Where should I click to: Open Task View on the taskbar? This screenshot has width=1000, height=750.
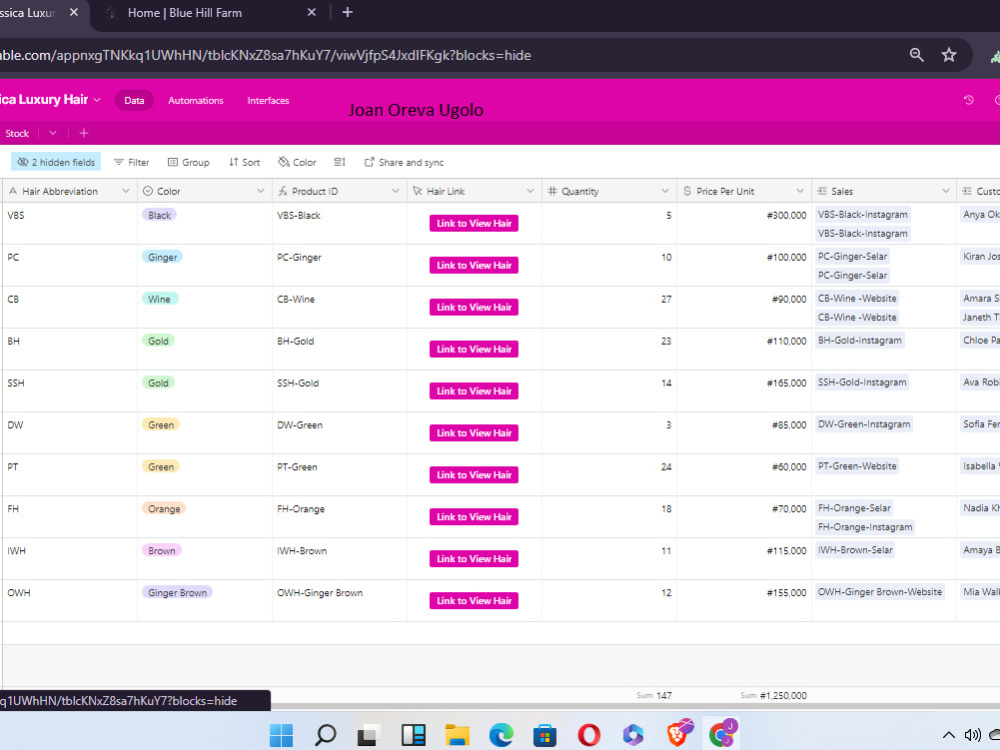[369, 735]
